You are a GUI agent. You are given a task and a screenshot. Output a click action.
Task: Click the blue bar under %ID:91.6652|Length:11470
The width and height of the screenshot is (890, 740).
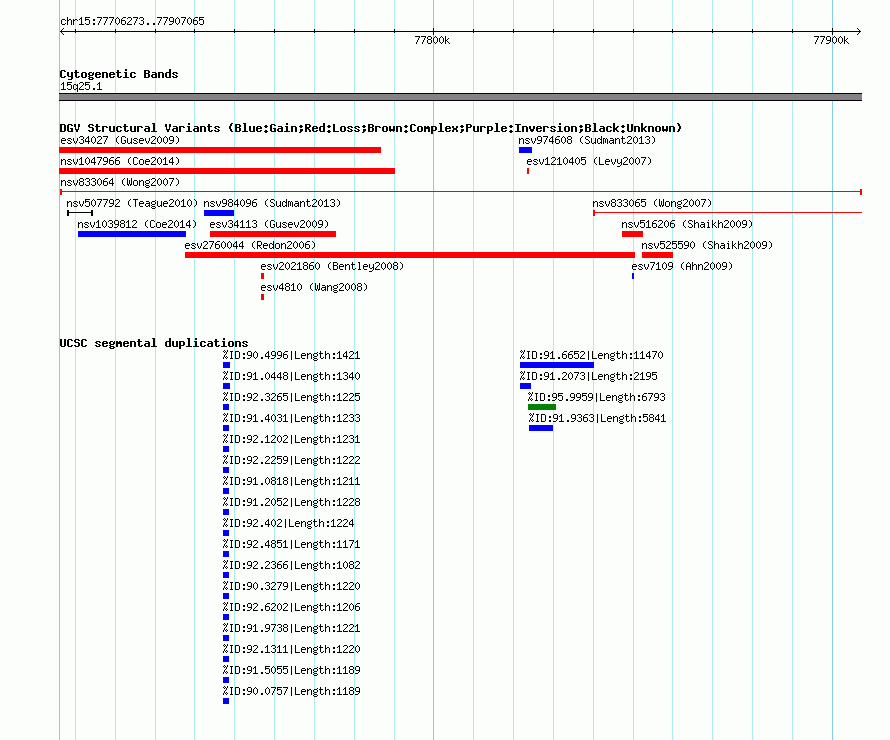pos(556,365)
